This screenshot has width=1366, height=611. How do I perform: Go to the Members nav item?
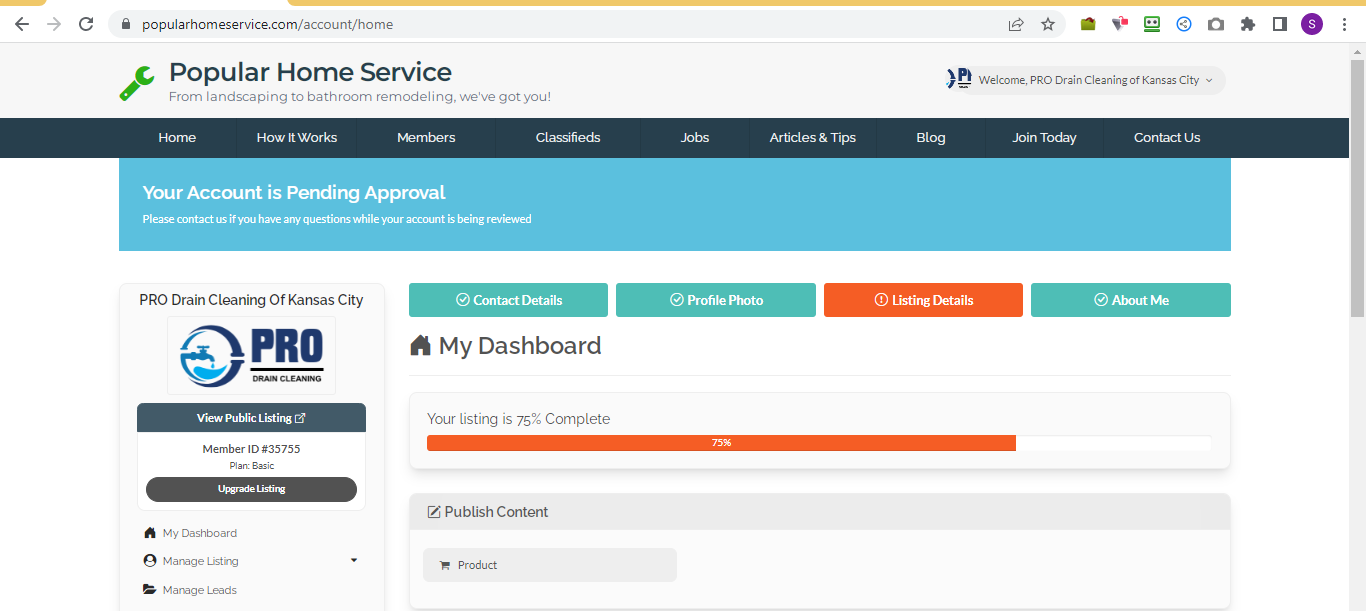pos(426,138)
